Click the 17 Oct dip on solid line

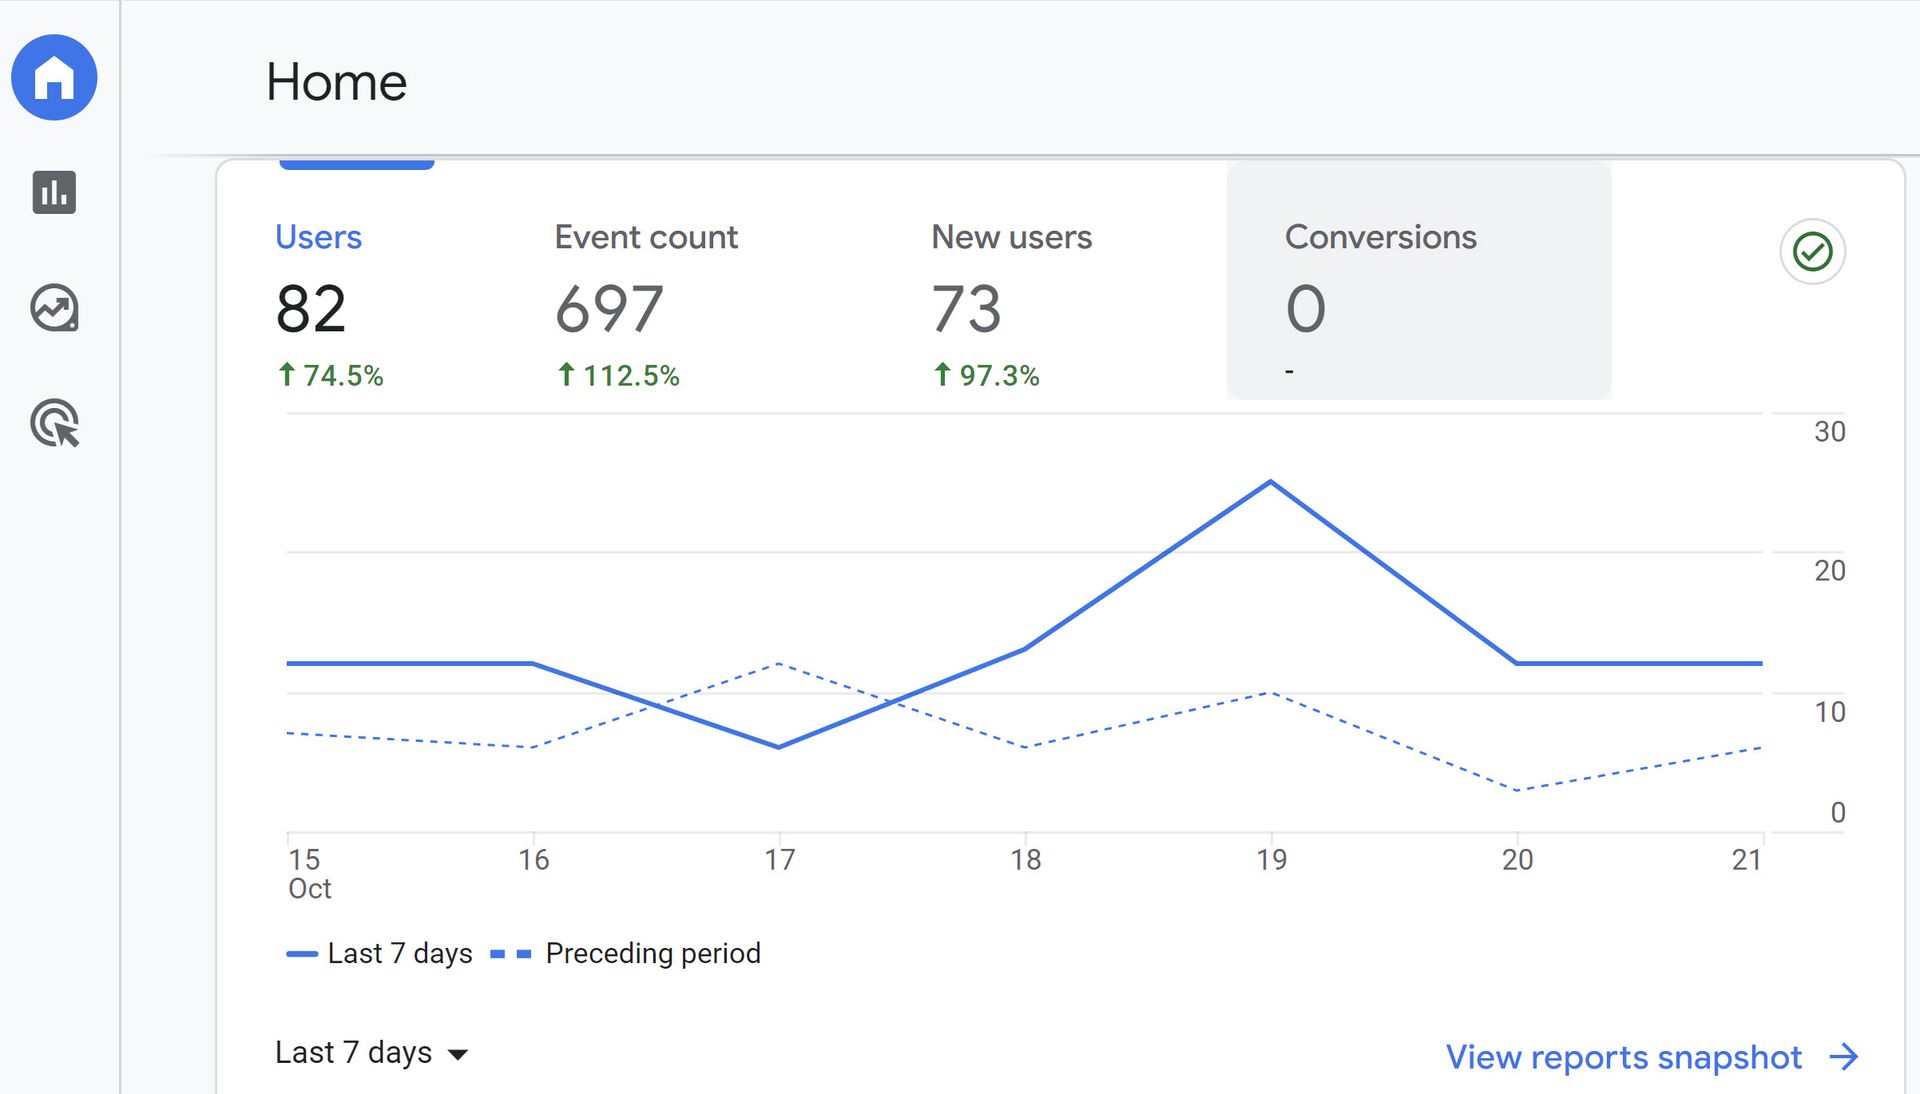click(x=779, y=747)
